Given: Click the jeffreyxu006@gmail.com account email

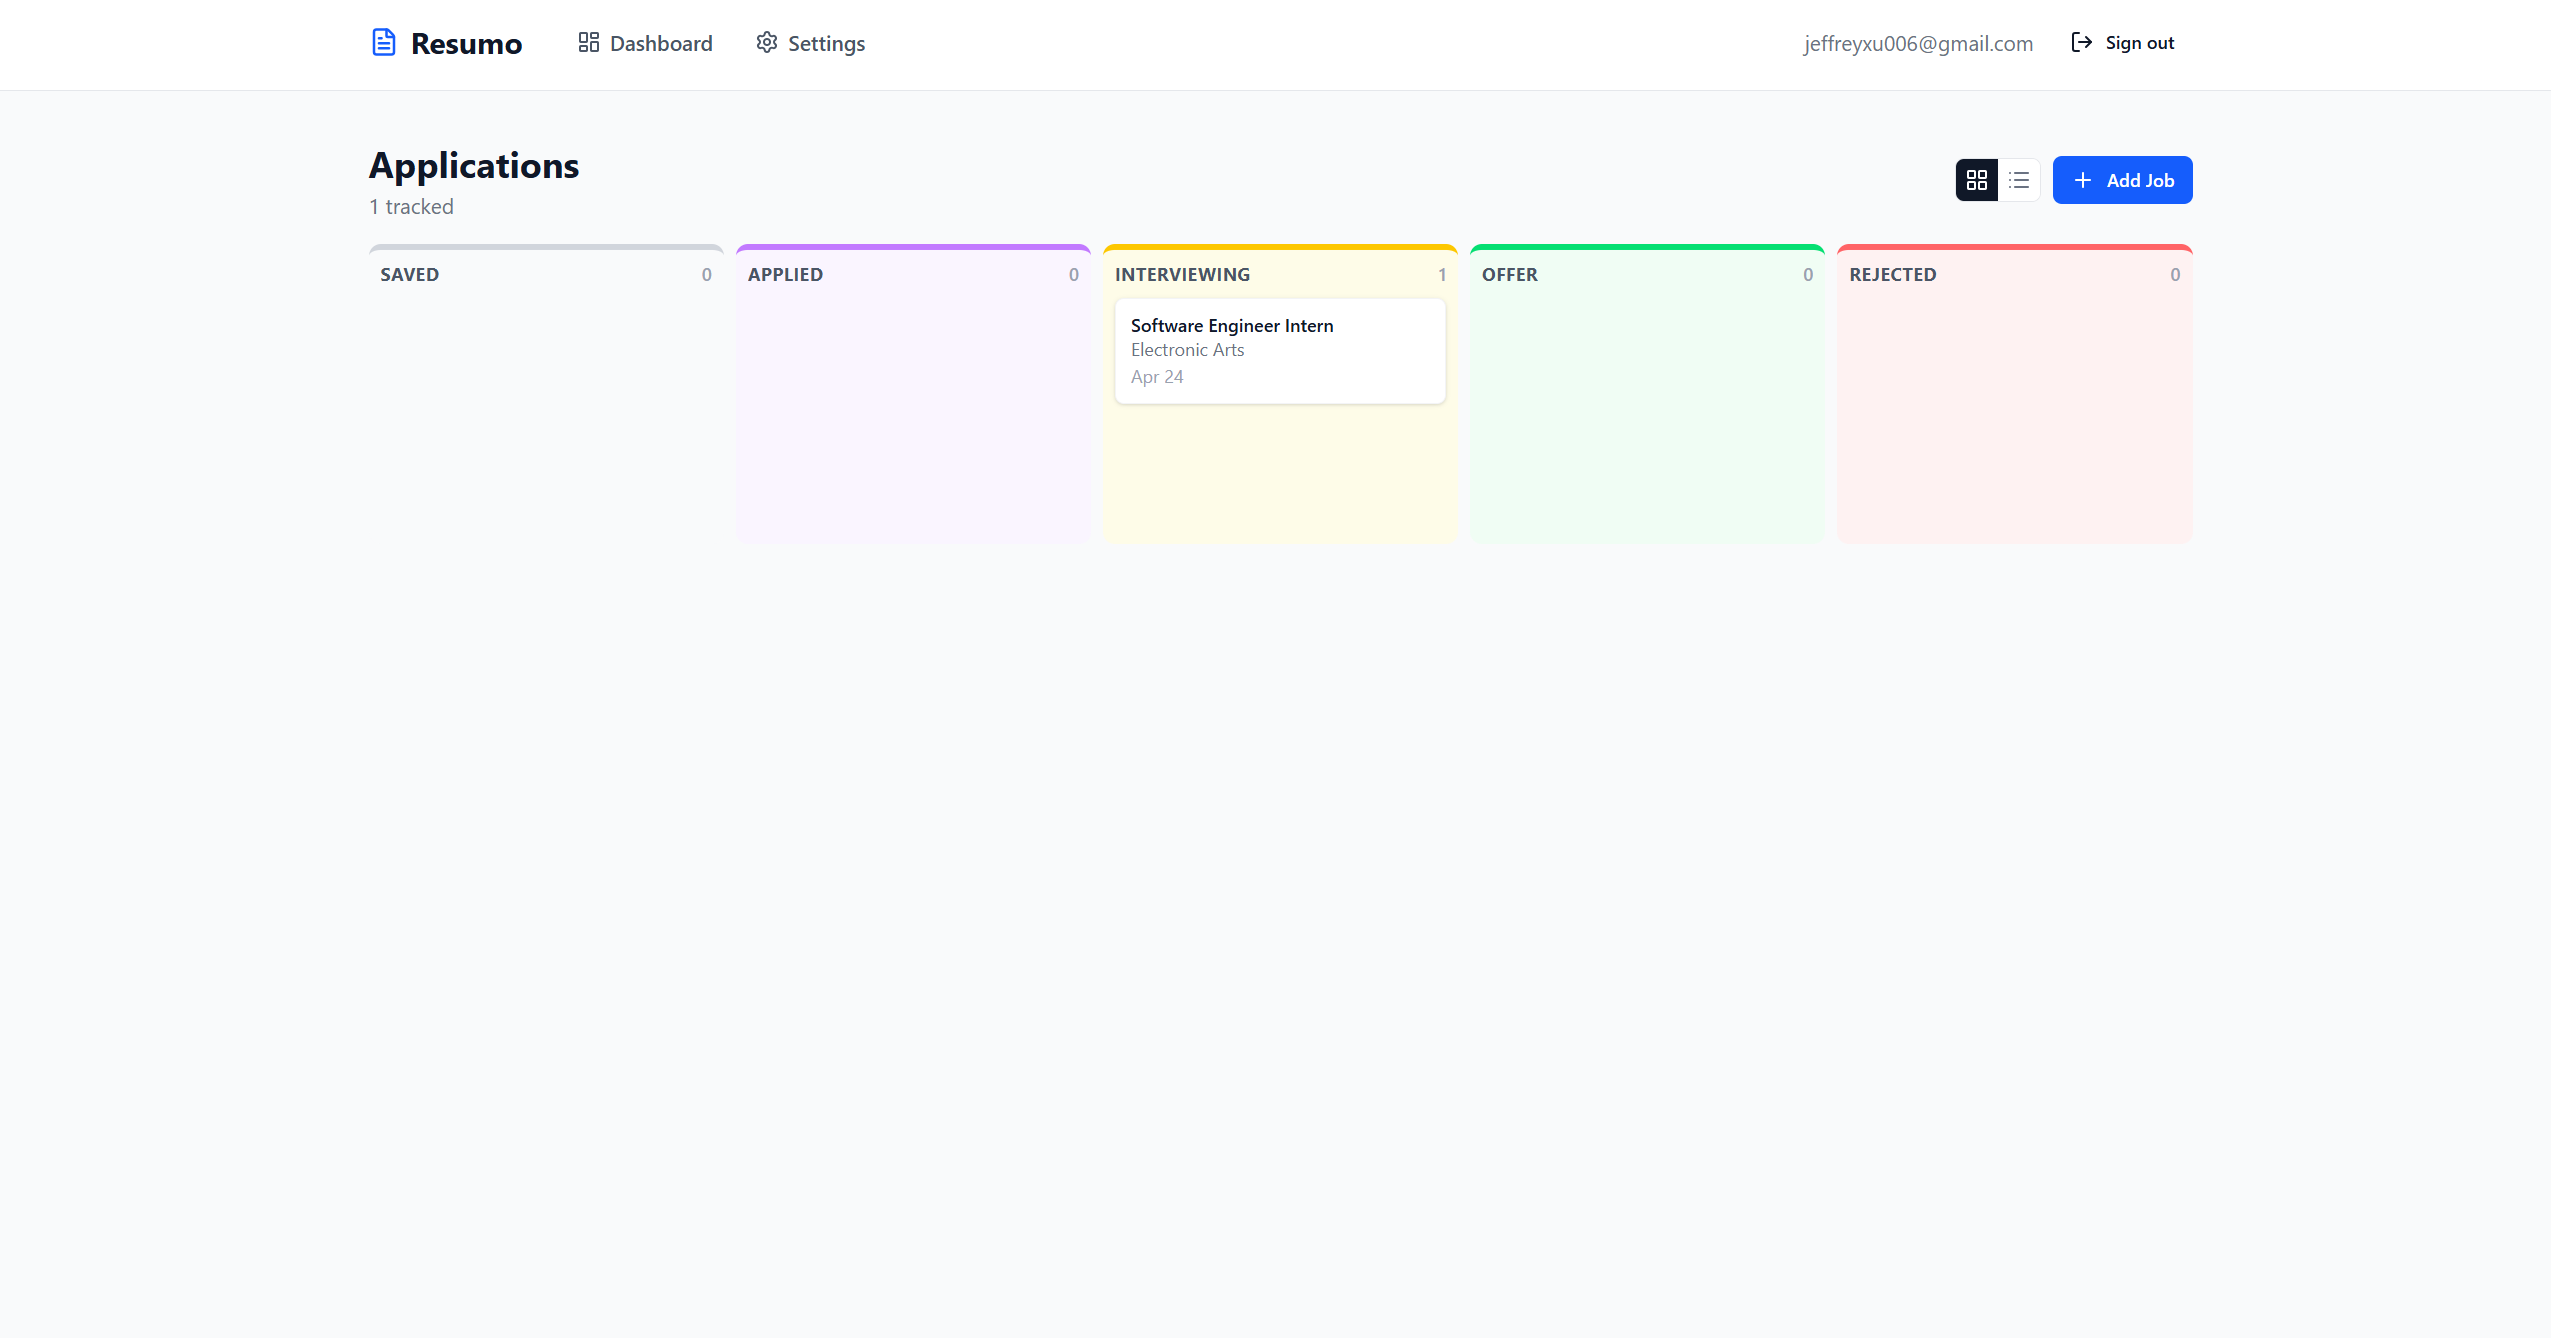Looking at the screenshot, I should point(1918,44).
